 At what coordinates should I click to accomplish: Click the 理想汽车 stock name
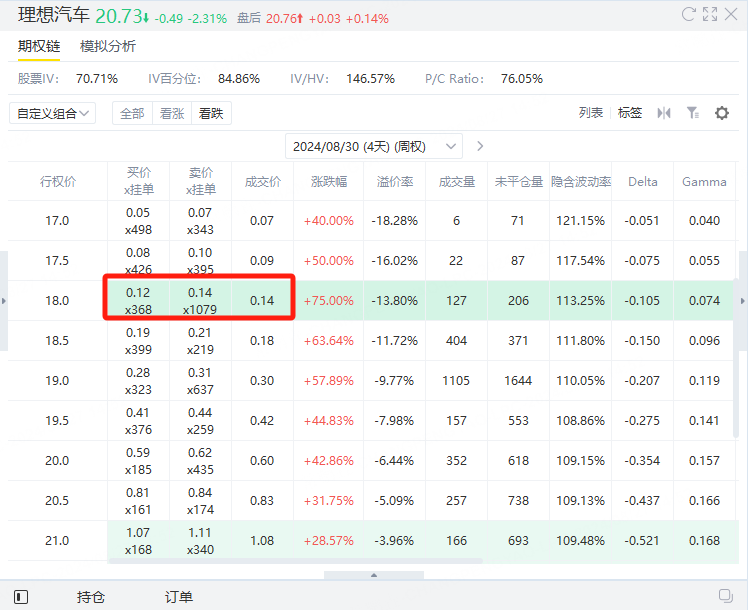point(53,15)
